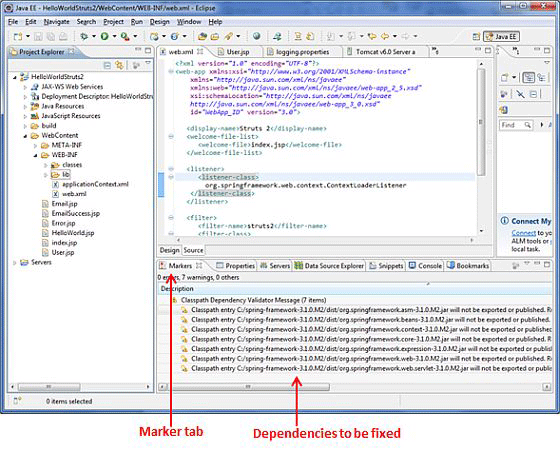Expand the Servers project node
This screenshot has width=560, height=451.
(x=15, y=263)
